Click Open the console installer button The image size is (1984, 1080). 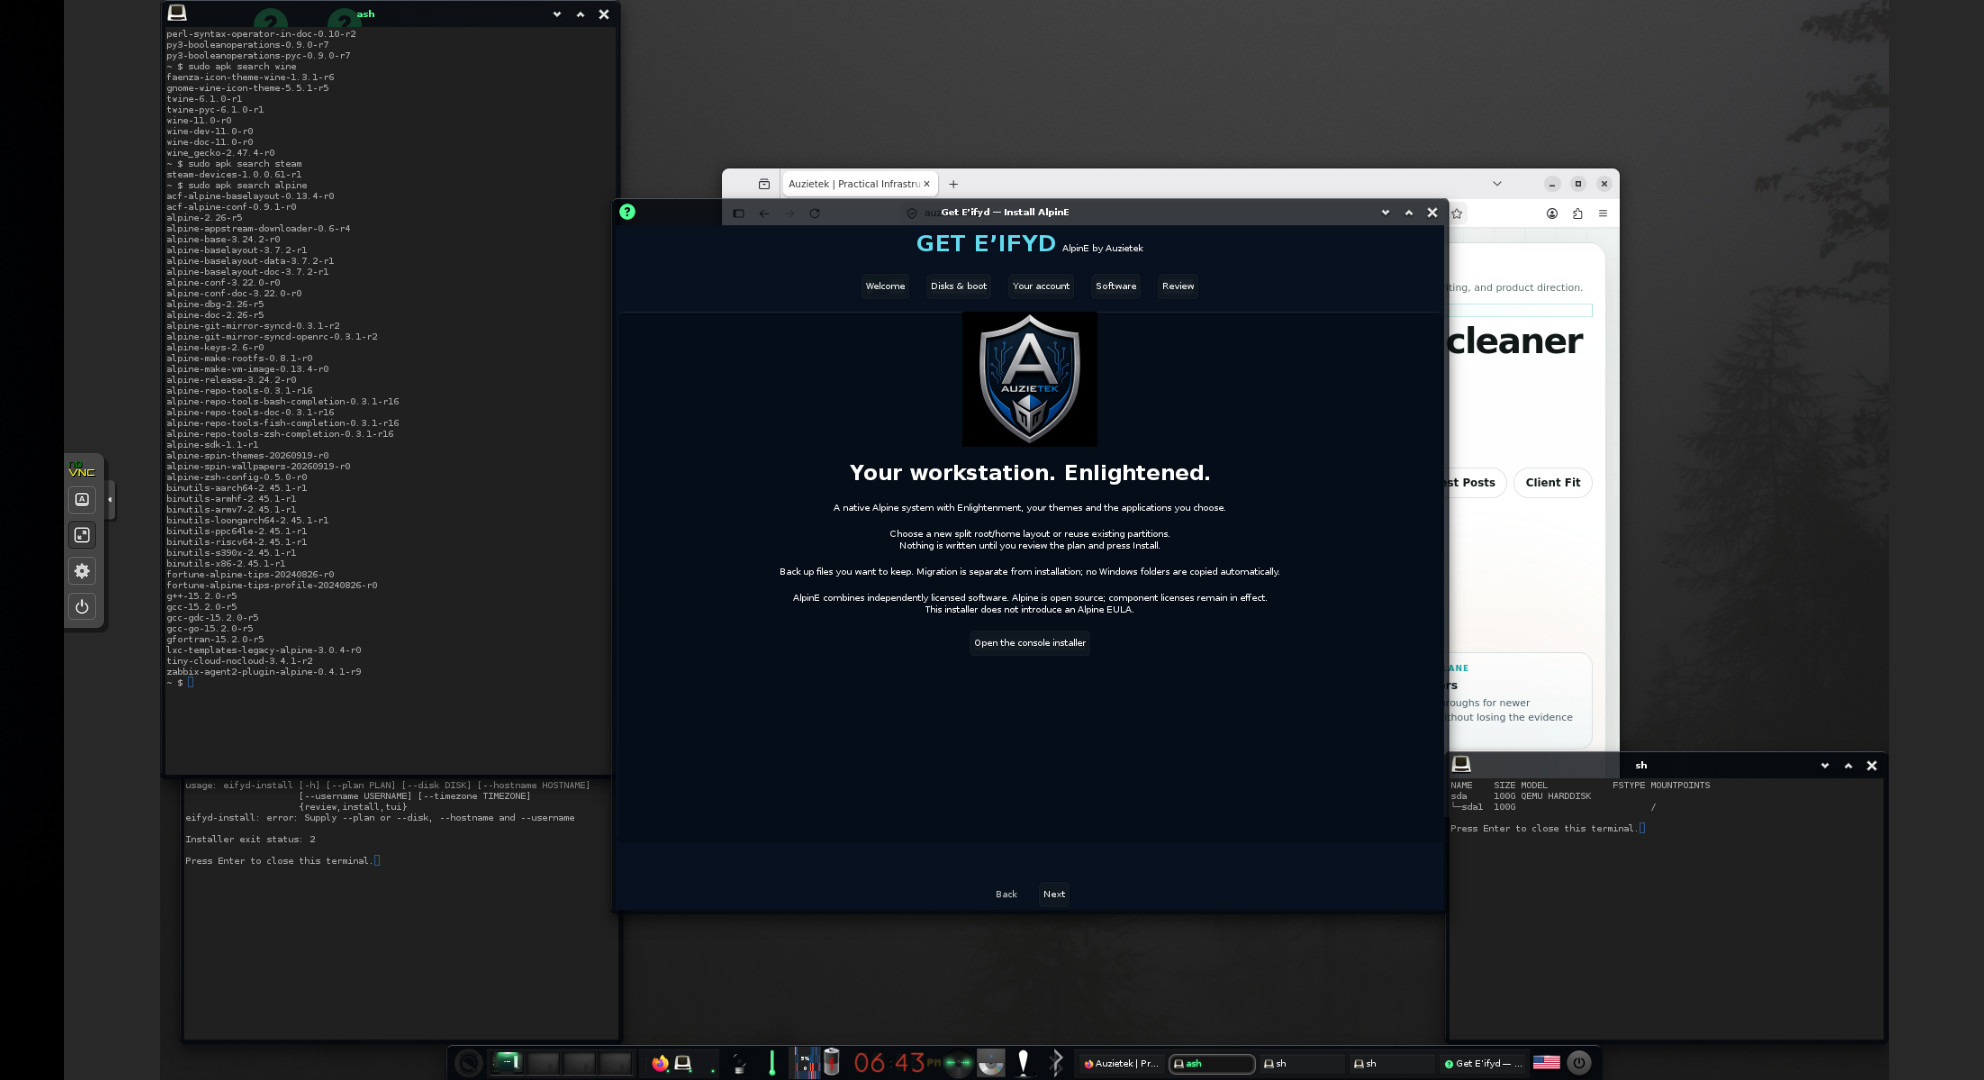click(x=1030, y=643)
